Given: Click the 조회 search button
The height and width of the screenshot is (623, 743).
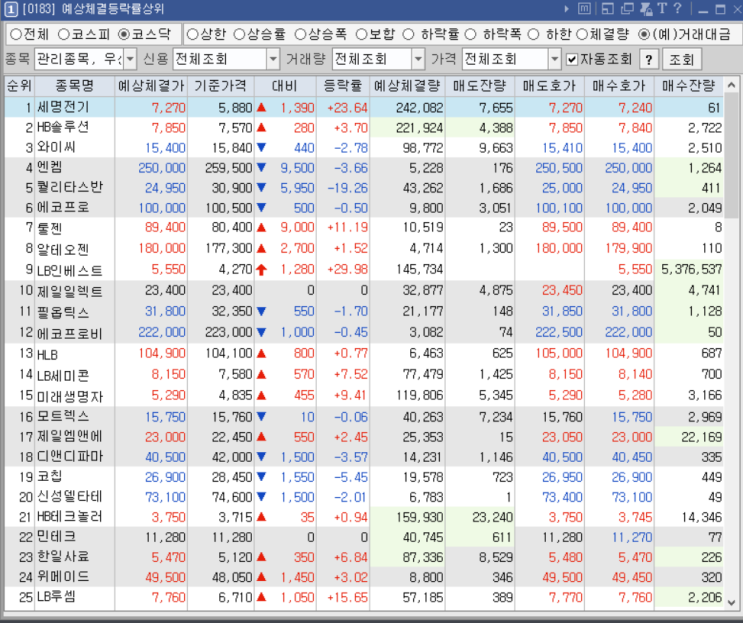Looking at the screenshot, I should (681, 59).
